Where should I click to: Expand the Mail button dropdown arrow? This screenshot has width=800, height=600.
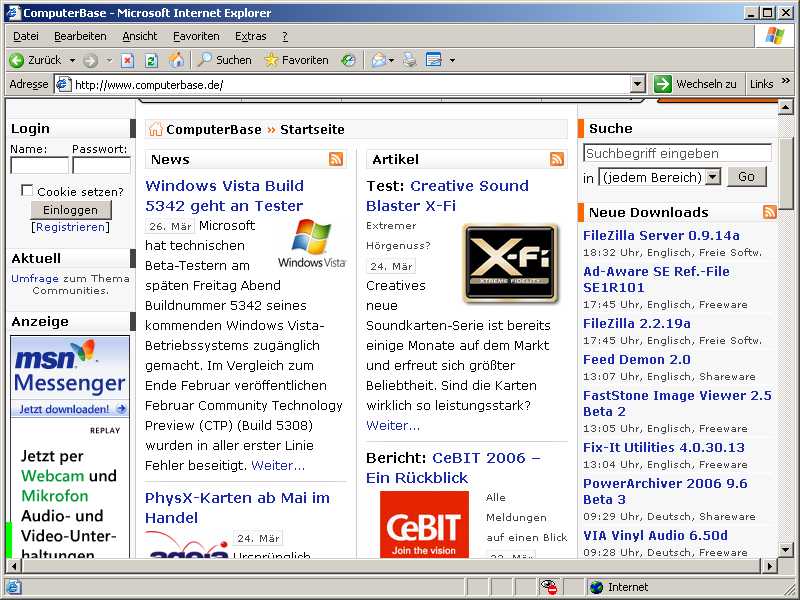tap(391, 61)
